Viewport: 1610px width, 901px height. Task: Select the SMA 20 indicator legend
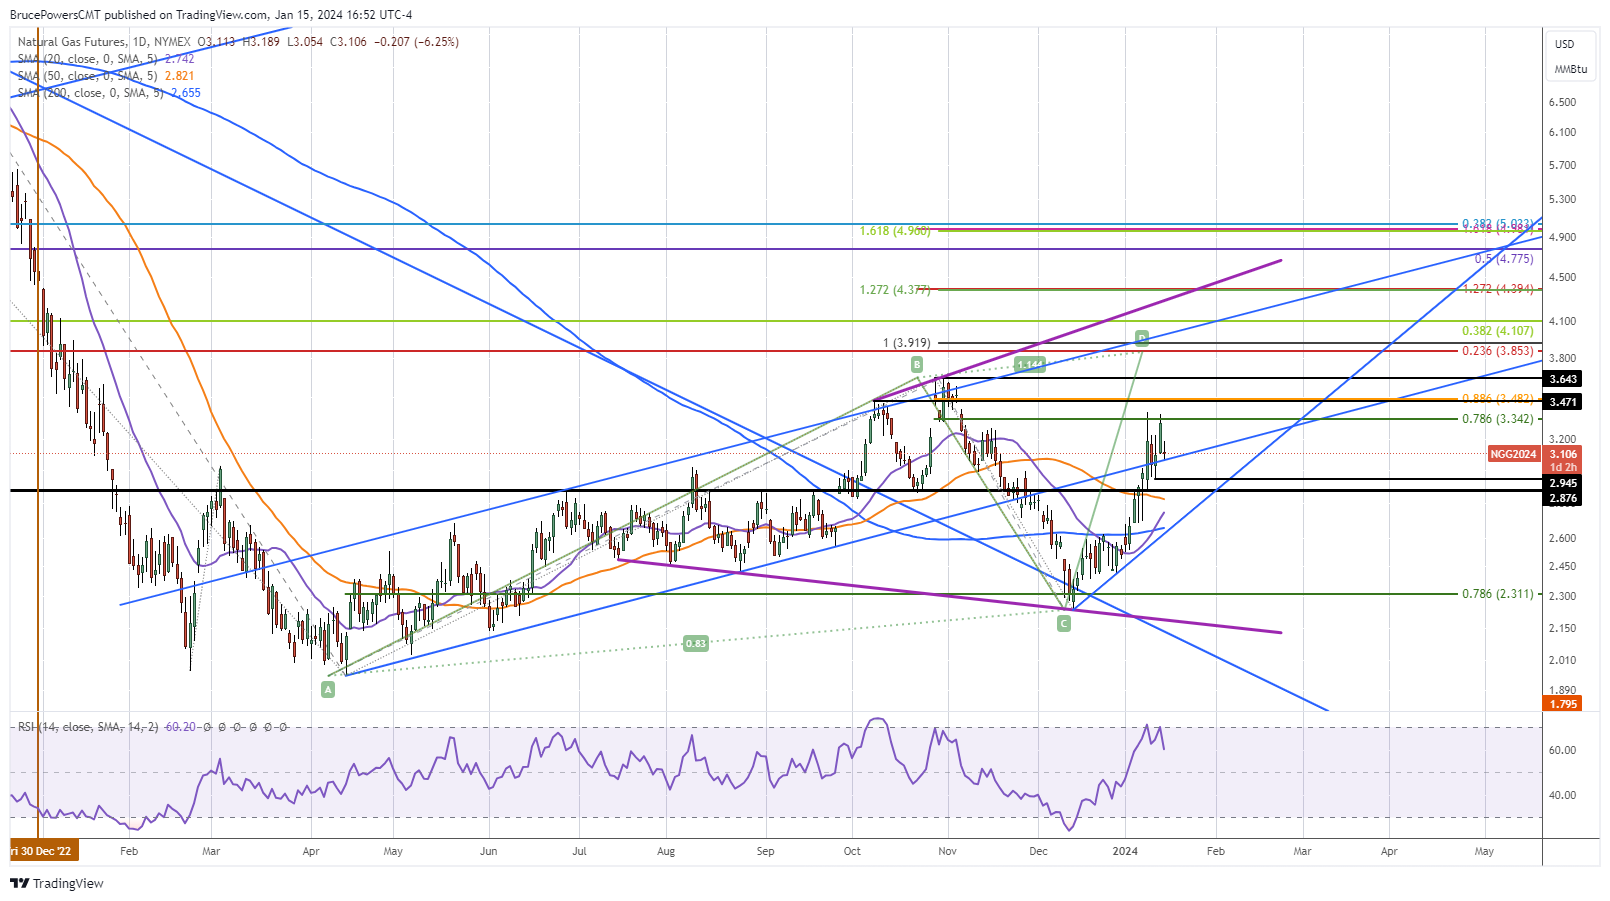tap(106, 59)
